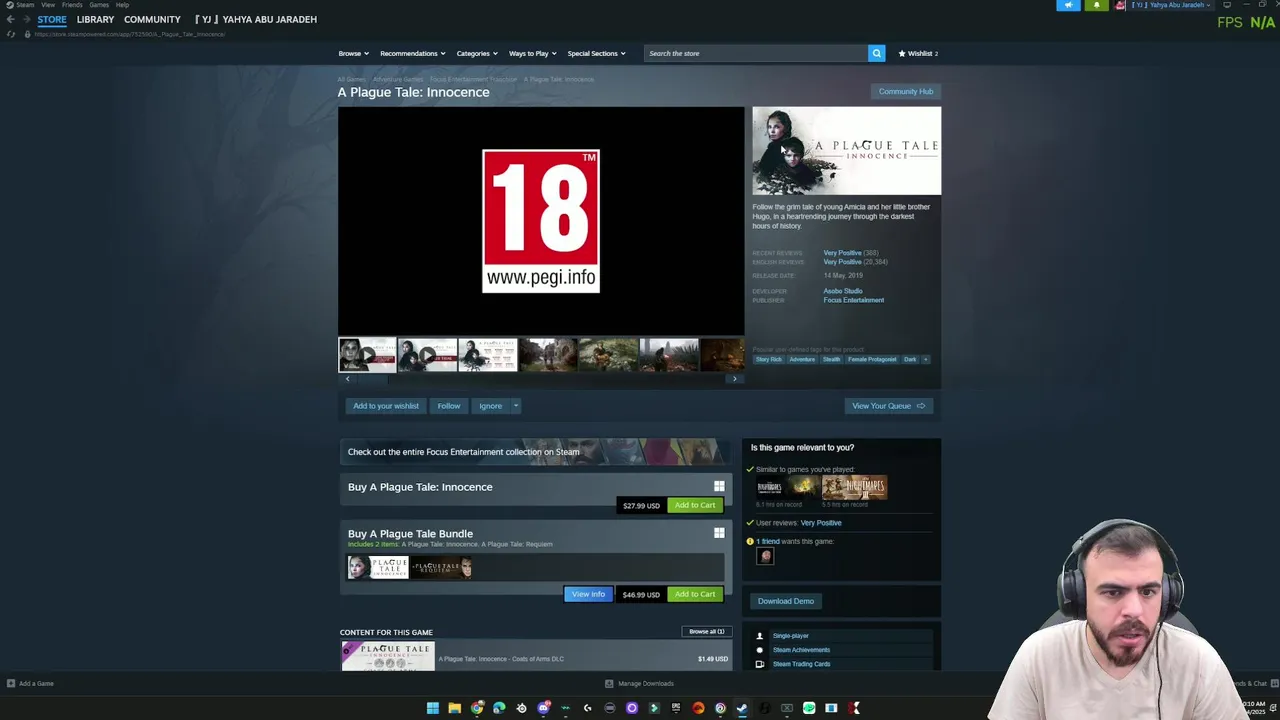The height and width of the screenshot is (720, 1280).
Task: Expand the Recommendations dropdown
Action: (413, 53)
